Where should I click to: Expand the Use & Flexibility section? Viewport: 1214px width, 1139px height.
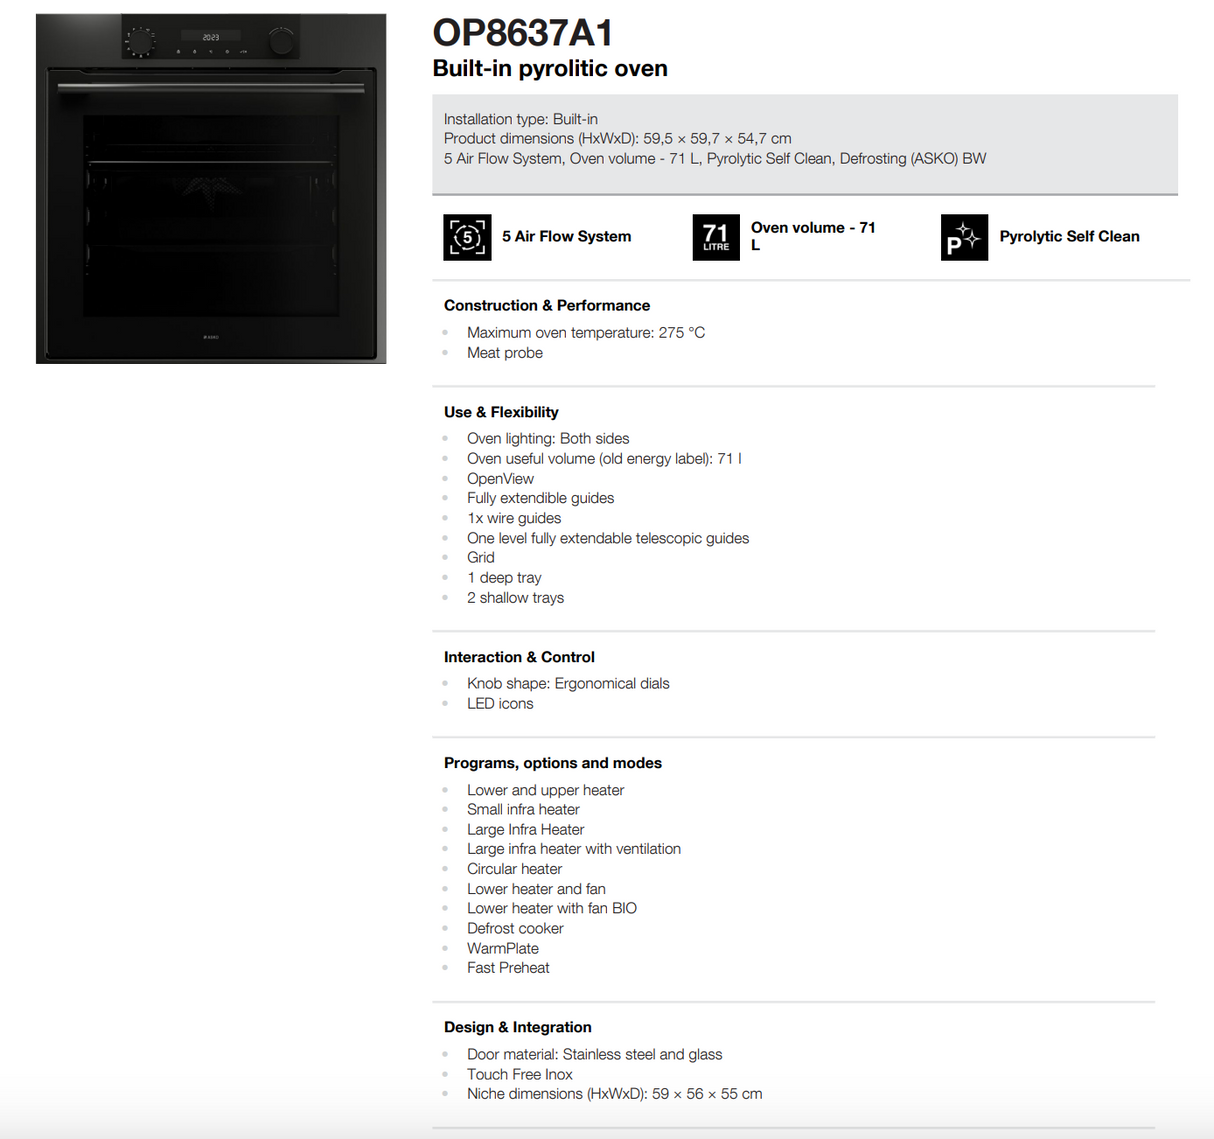(x=501, y=412)
